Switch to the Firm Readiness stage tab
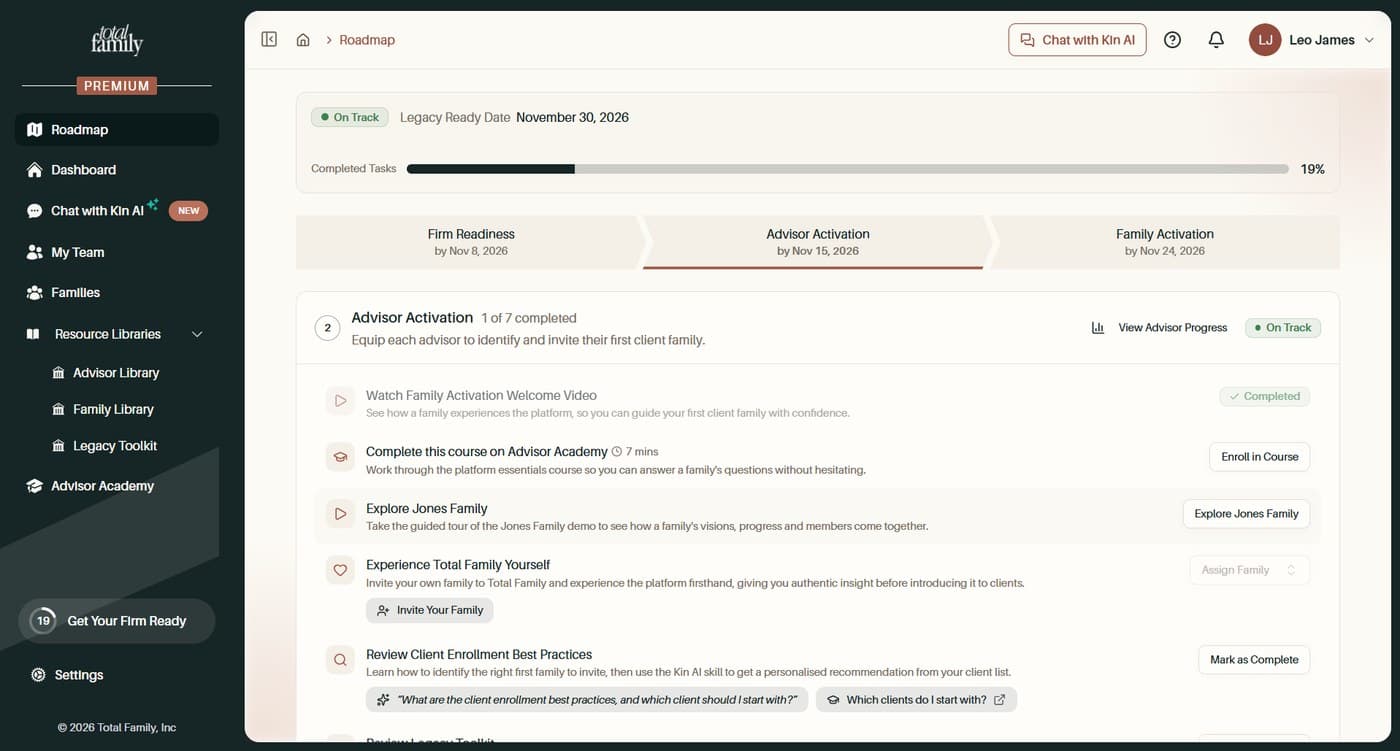Screen dimensions: 1400x751 point(471,242)
